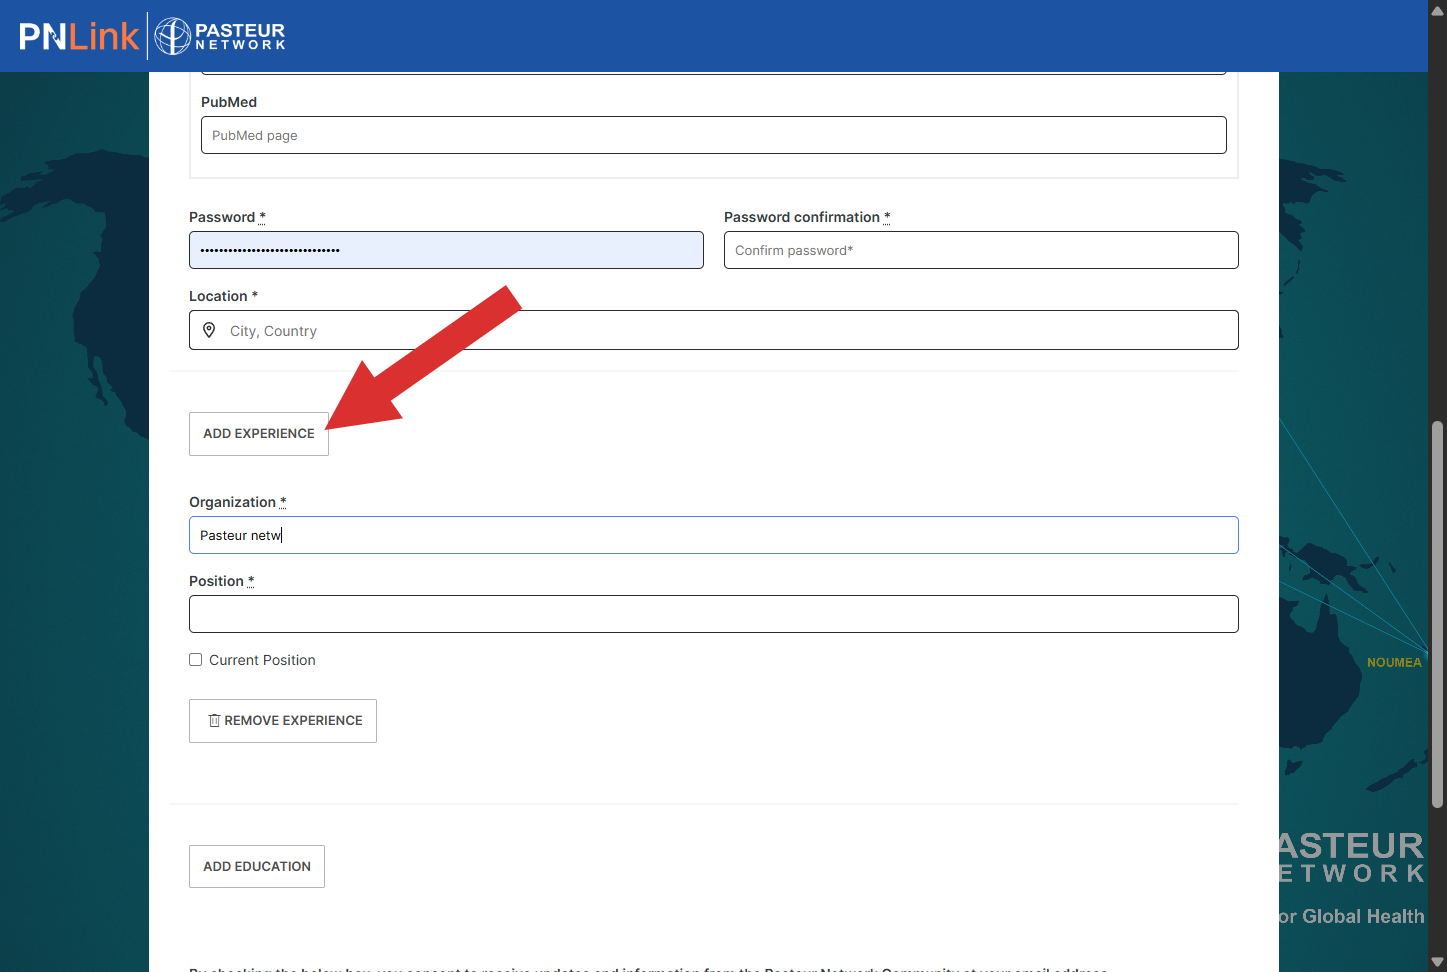This screenshot has width=1447, height=972.
Task: Click the empty Position field
Action: (714, 614)
